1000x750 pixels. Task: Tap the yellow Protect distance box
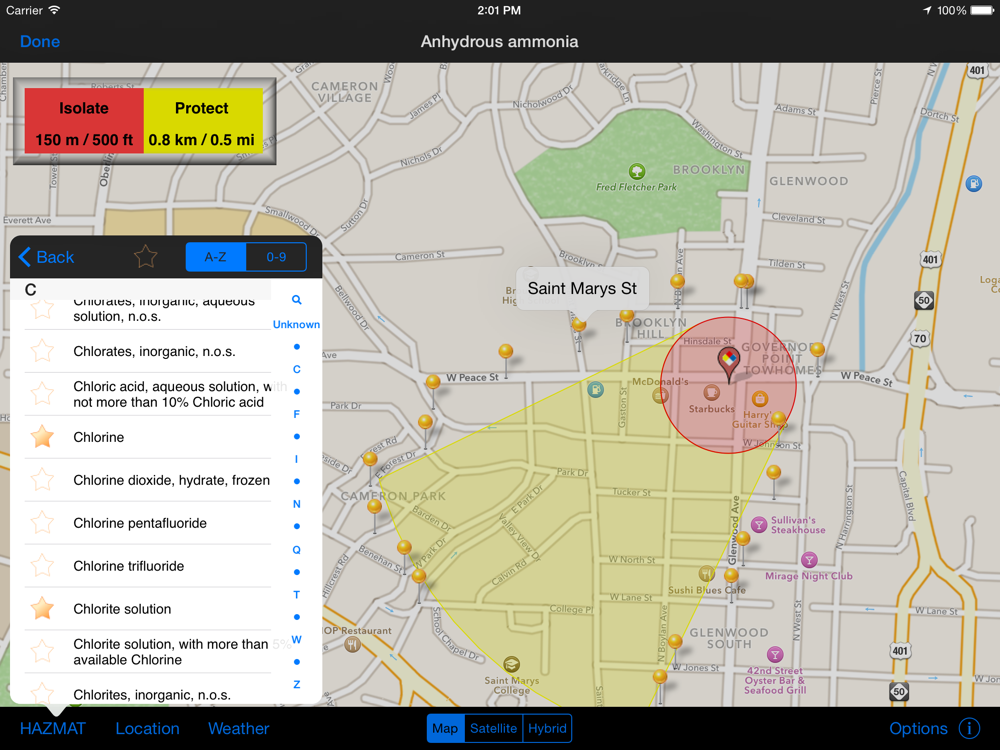pos(203,121)
